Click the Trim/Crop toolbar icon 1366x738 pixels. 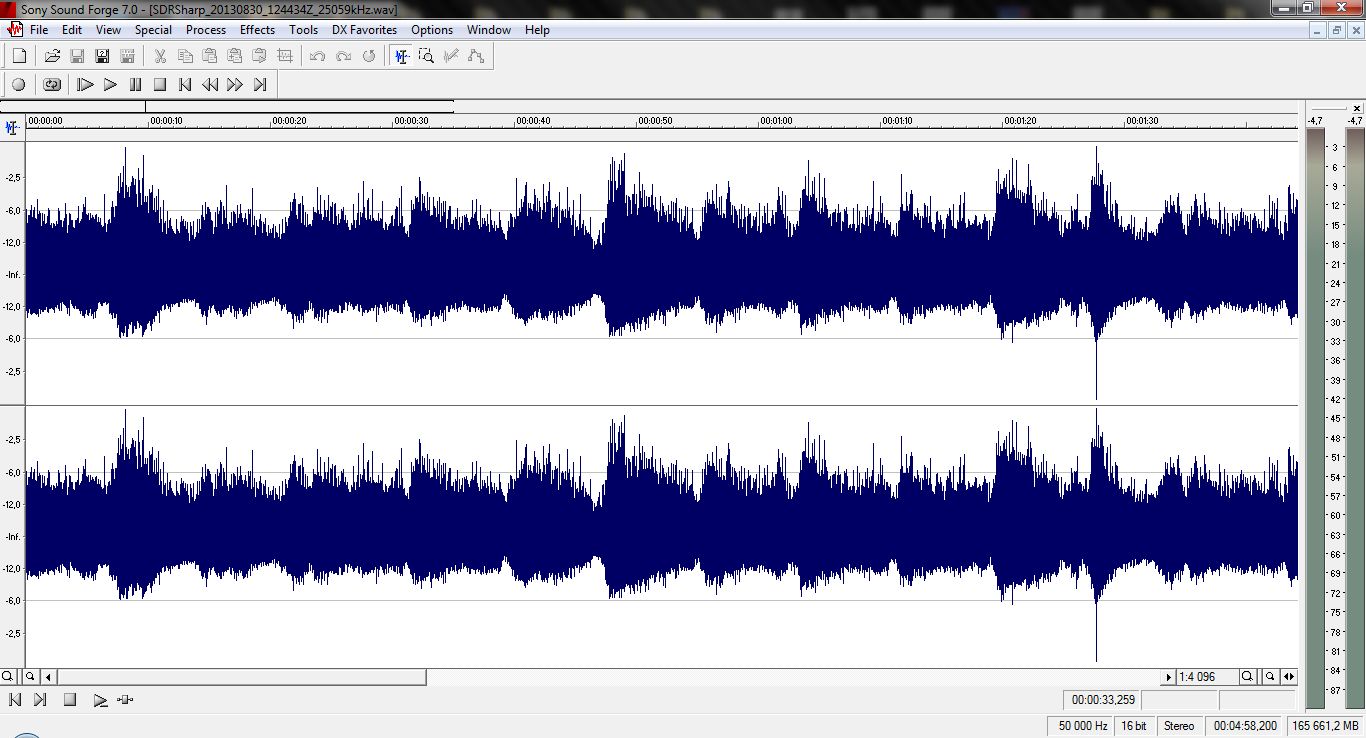click(x=285, y=56)
